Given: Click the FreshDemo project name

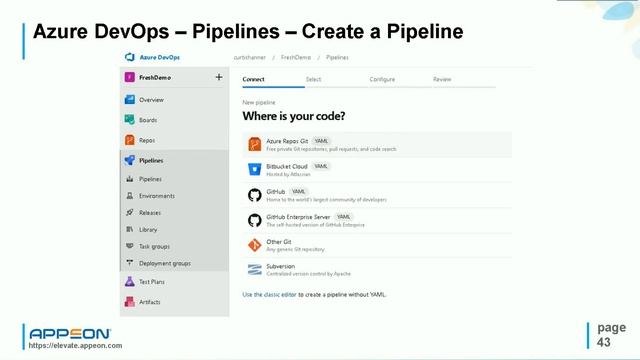Looking at the screenshot, I should [155, 77].
